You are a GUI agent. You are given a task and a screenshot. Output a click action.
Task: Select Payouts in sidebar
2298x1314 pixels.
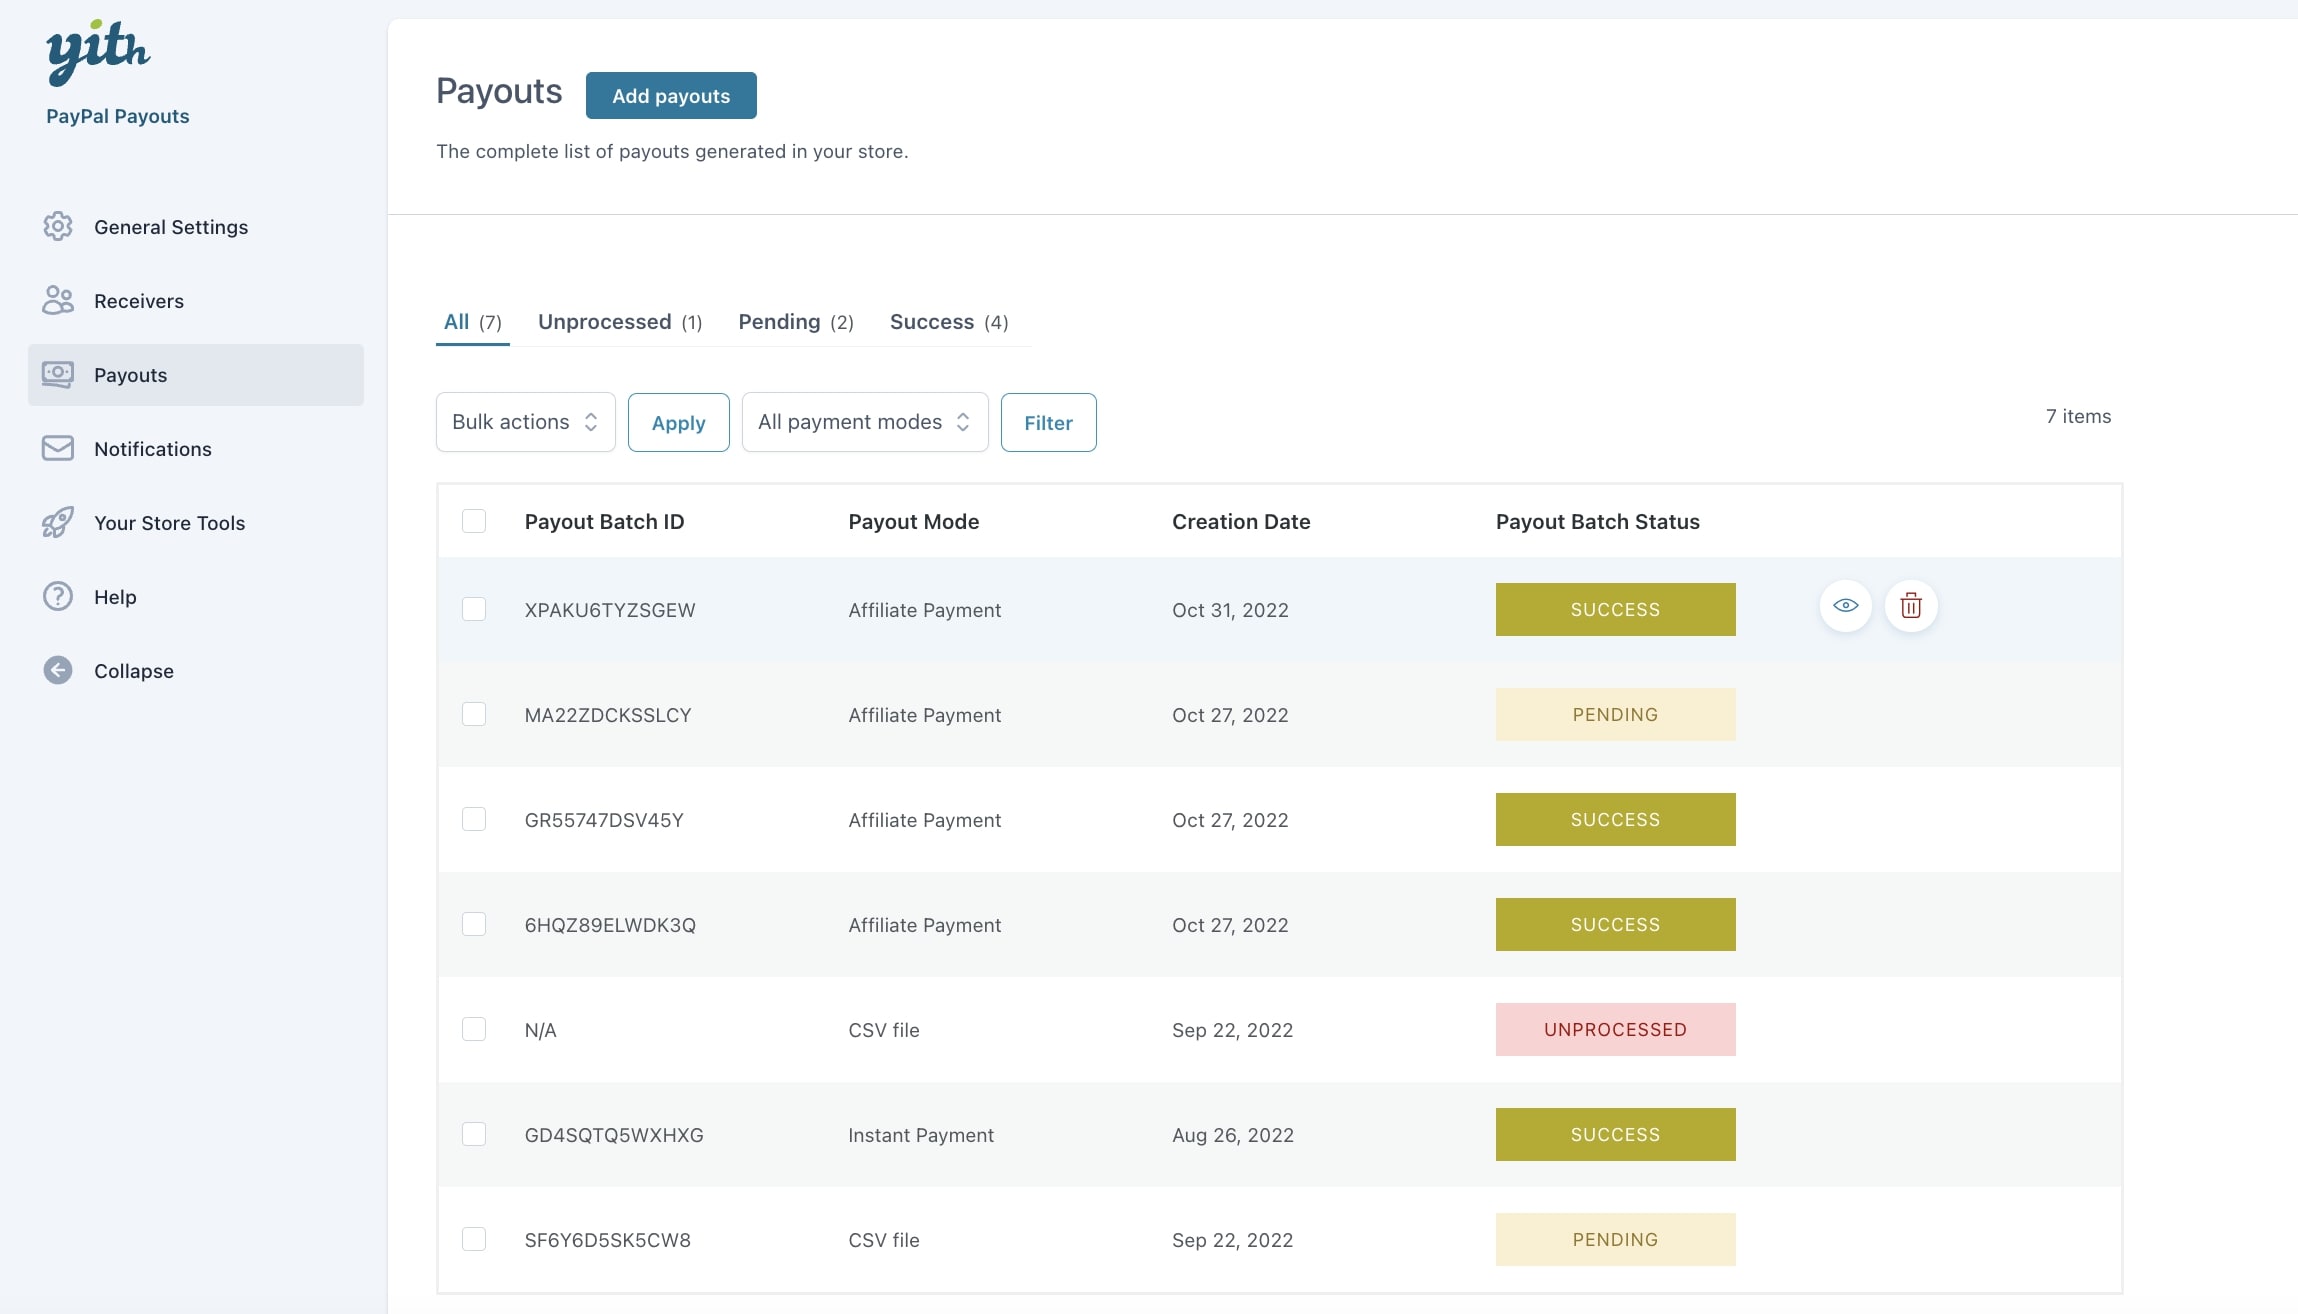(x=196, y=375)
